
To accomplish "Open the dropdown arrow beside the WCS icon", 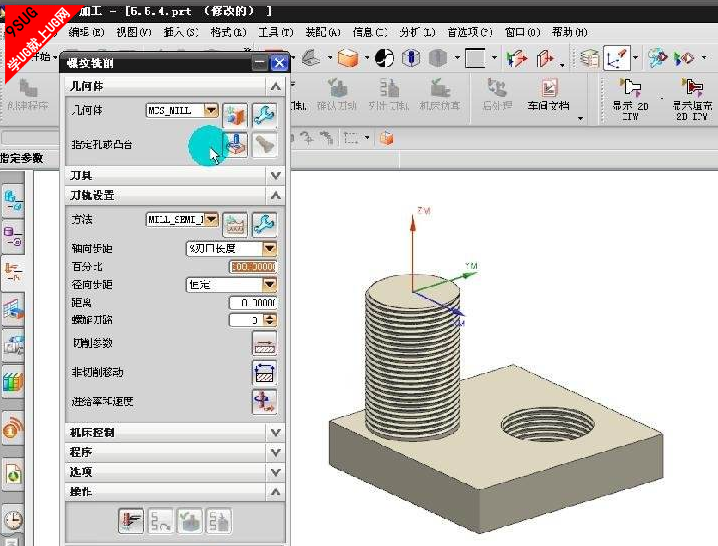I will 636,58.
